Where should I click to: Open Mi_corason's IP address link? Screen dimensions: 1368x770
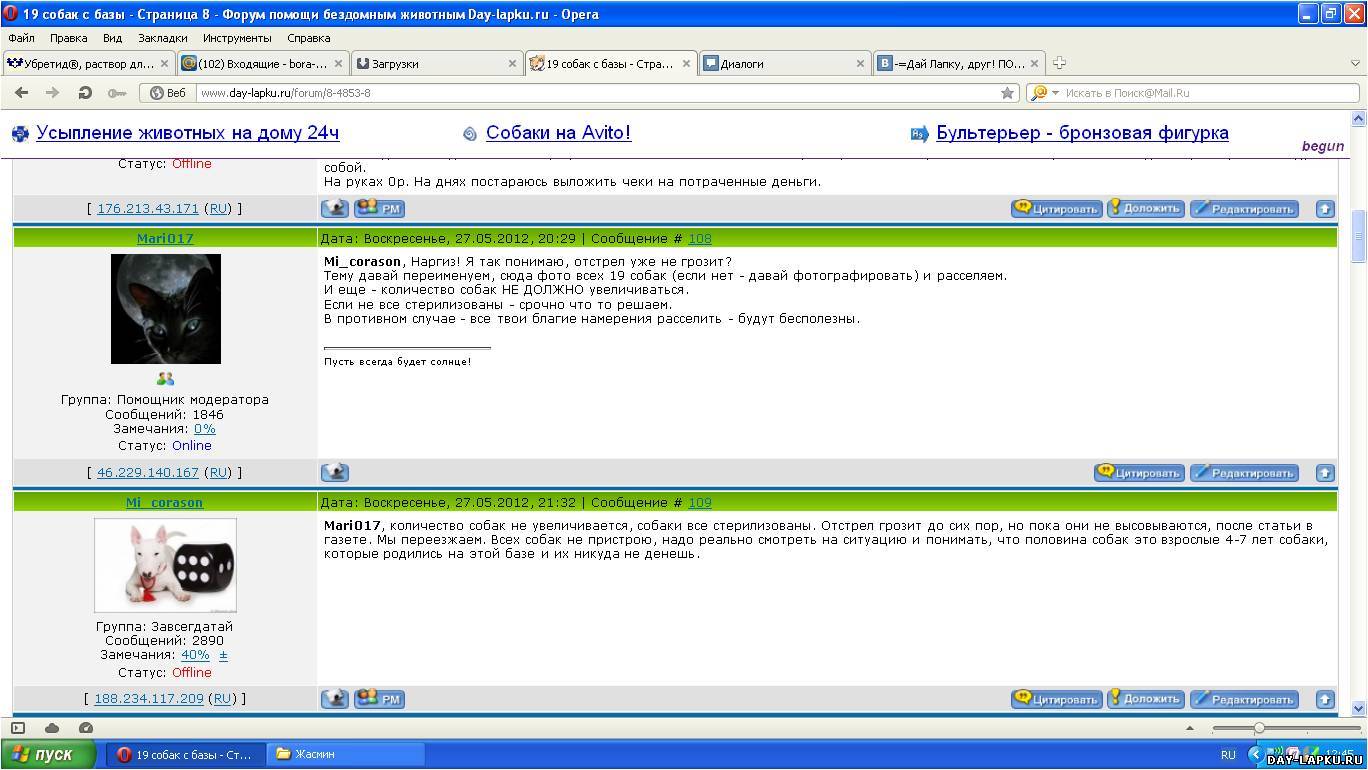pyautogui.click(x=148, y=699)
